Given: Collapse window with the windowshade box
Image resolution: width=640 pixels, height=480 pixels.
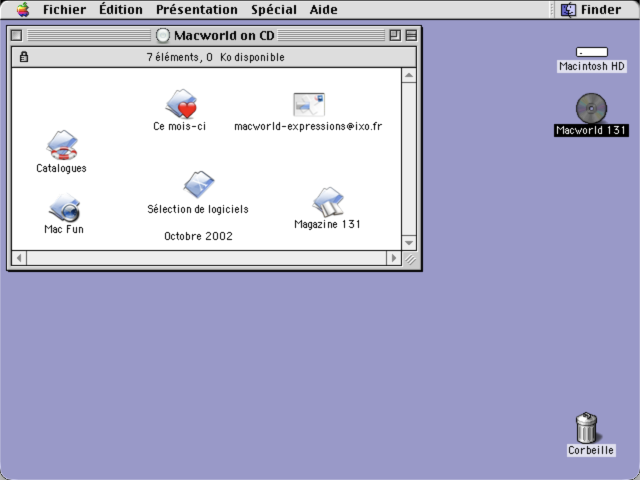Looking at the screenshot, I should tap(411, 36).
